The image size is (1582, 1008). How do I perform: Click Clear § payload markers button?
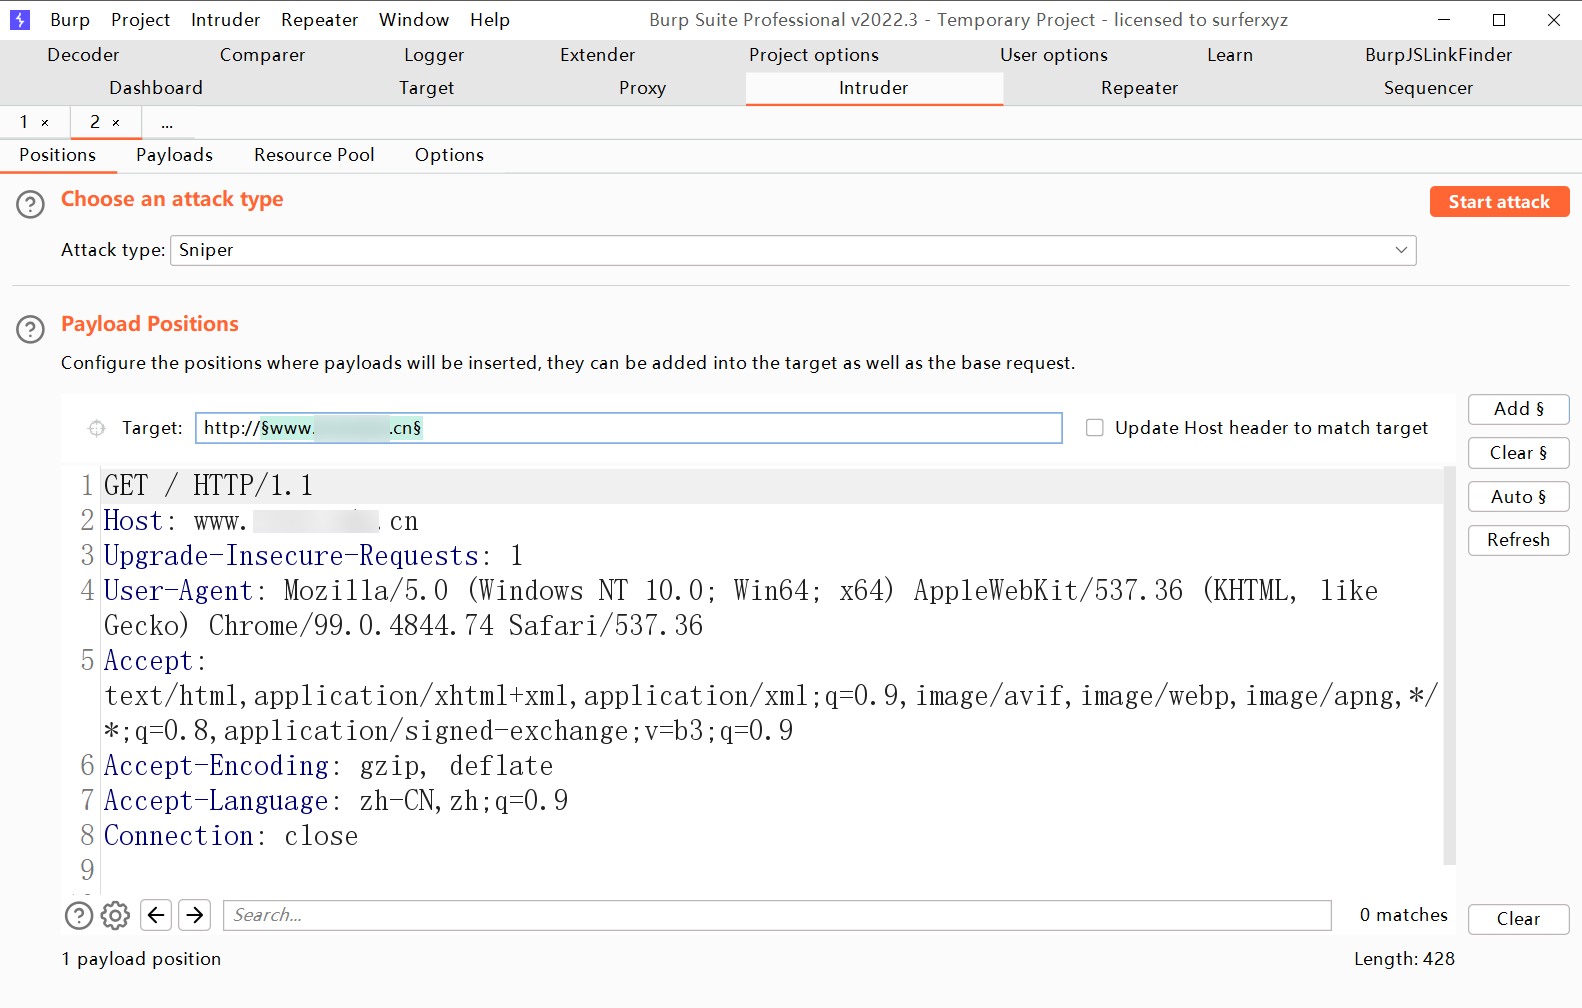pos(1519,453)
